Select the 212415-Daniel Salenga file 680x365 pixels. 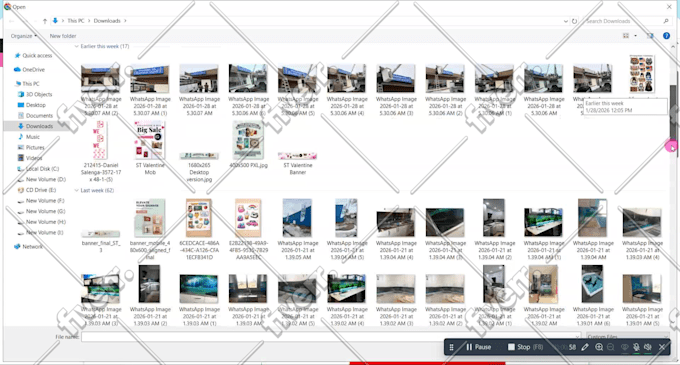pyautogui.click(x=101, y=152)
